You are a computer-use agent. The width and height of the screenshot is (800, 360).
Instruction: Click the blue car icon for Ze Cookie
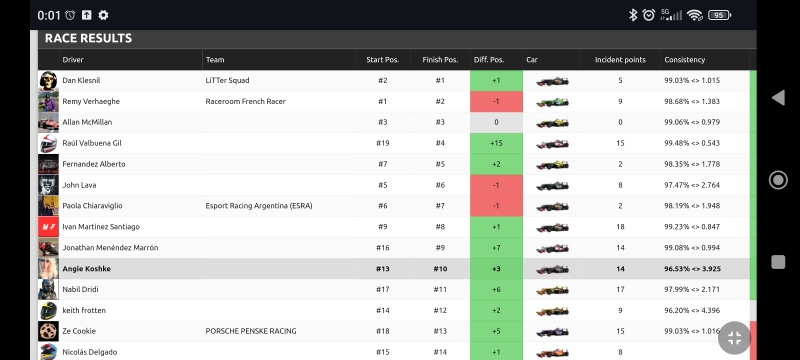[552, 332]
